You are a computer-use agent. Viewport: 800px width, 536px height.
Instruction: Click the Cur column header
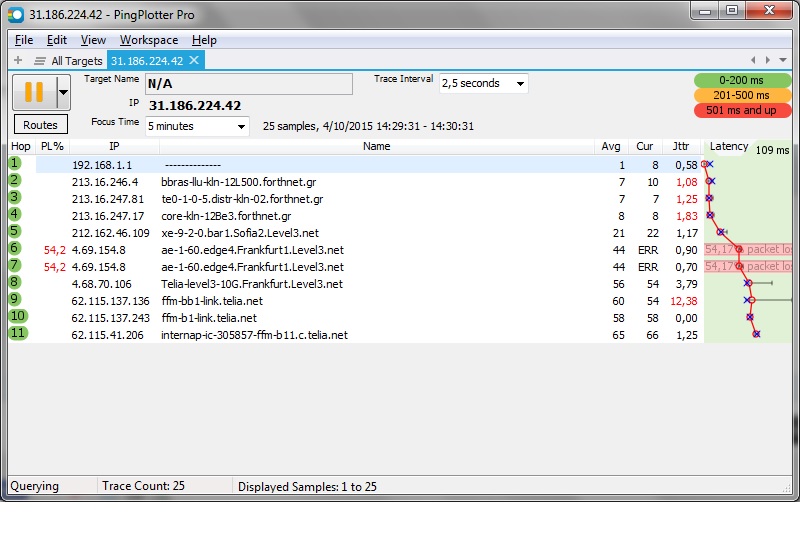point(644,146)
